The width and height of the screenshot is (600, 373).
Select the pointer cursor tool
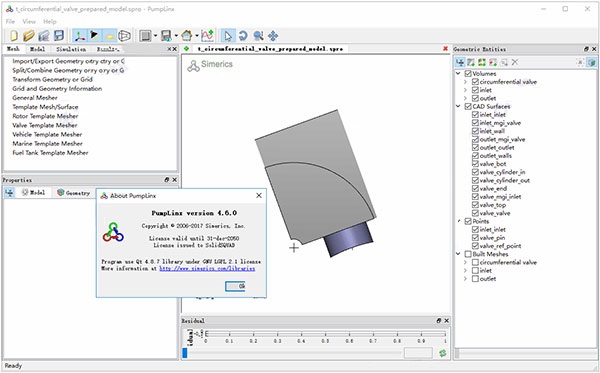[228, 36]
